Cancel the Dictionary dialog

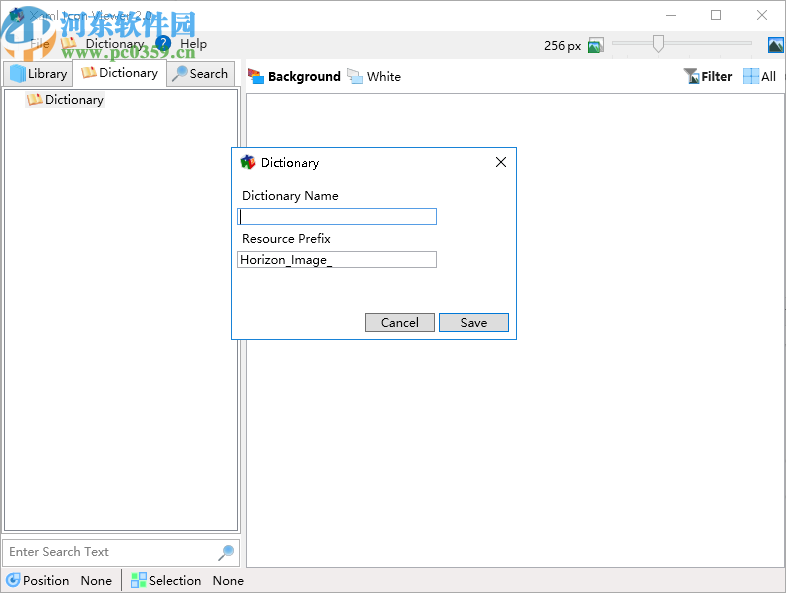coord(400,322)
